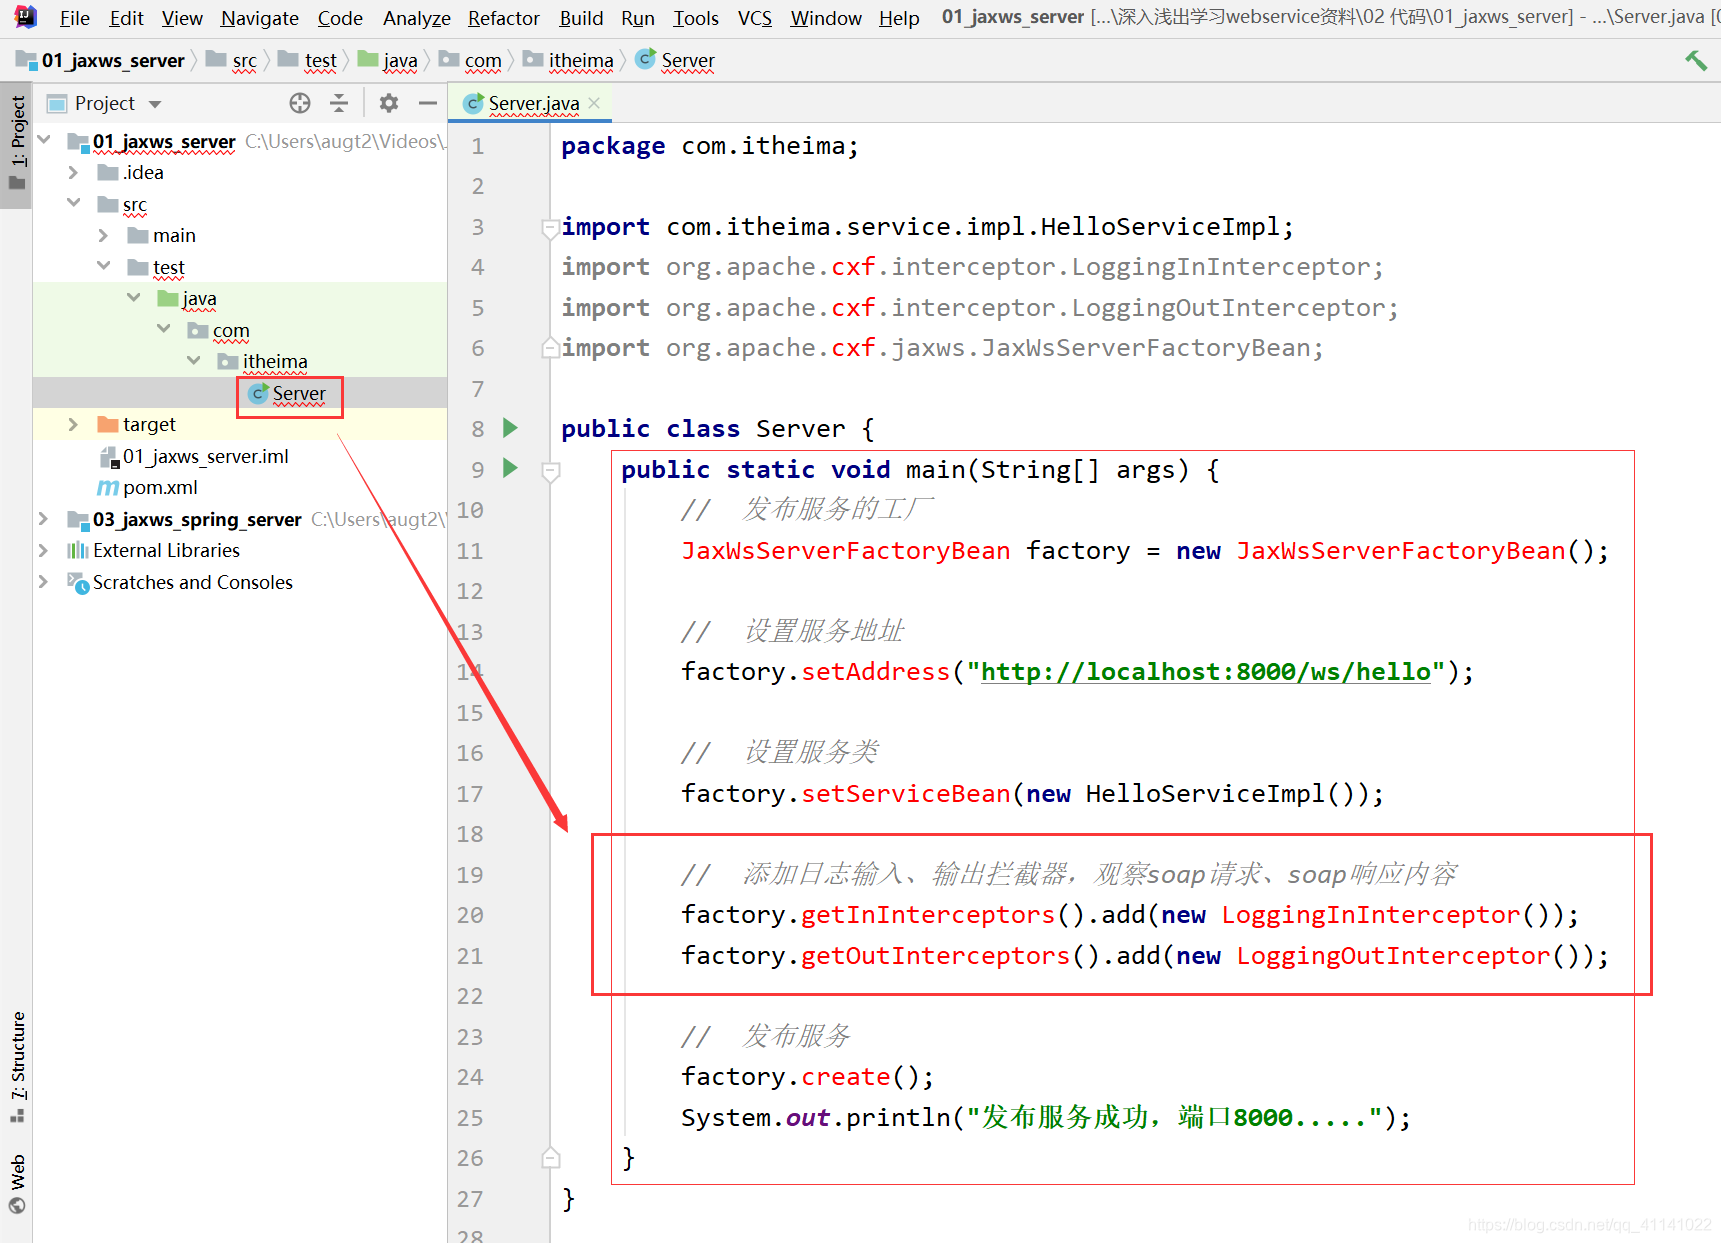1721x1243 pixels.
Task: Click pom.xml Maven icon in tree
Action: 107,488
